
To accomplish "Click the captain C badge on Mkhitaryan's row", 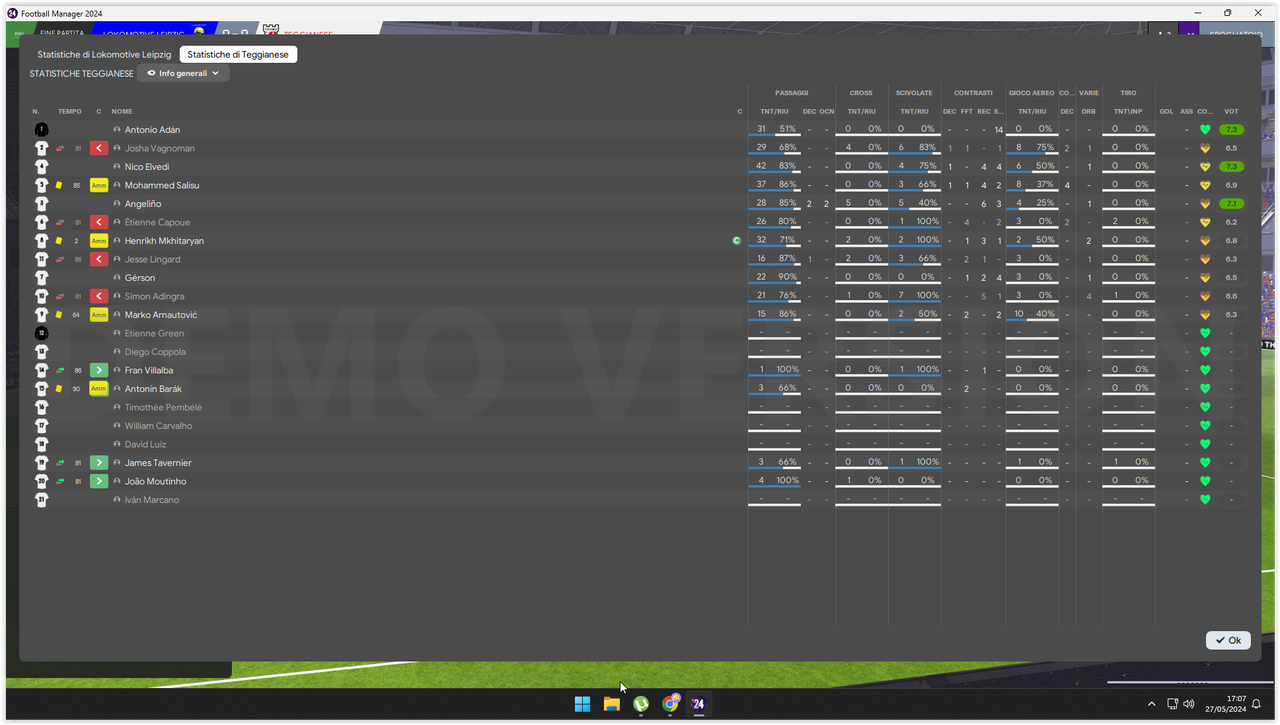I will pos(737,241).
